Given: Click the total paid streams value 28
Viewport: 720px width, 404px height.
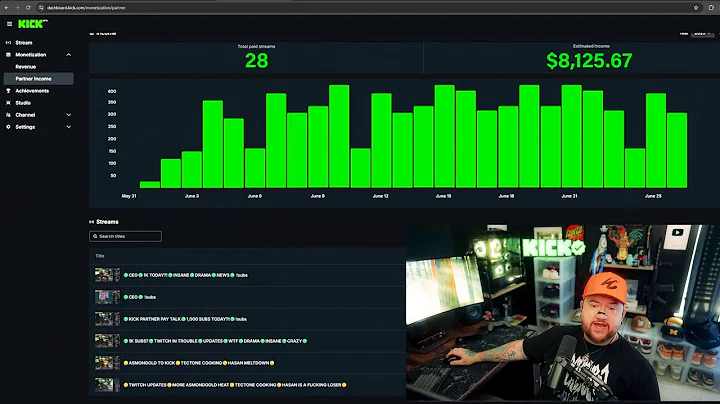Looking at the screenshot, I should coord(256,61).
